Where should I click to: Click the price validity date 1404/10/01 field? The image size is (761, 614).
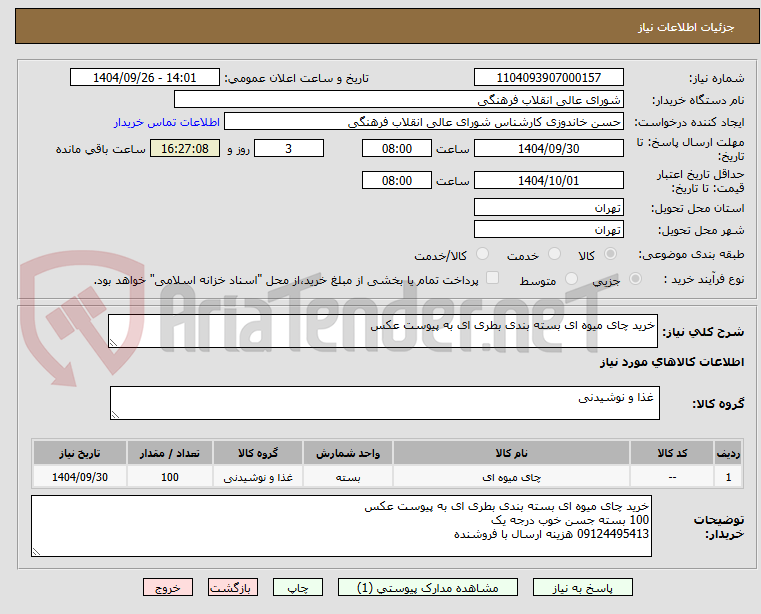tap(548, 181)
